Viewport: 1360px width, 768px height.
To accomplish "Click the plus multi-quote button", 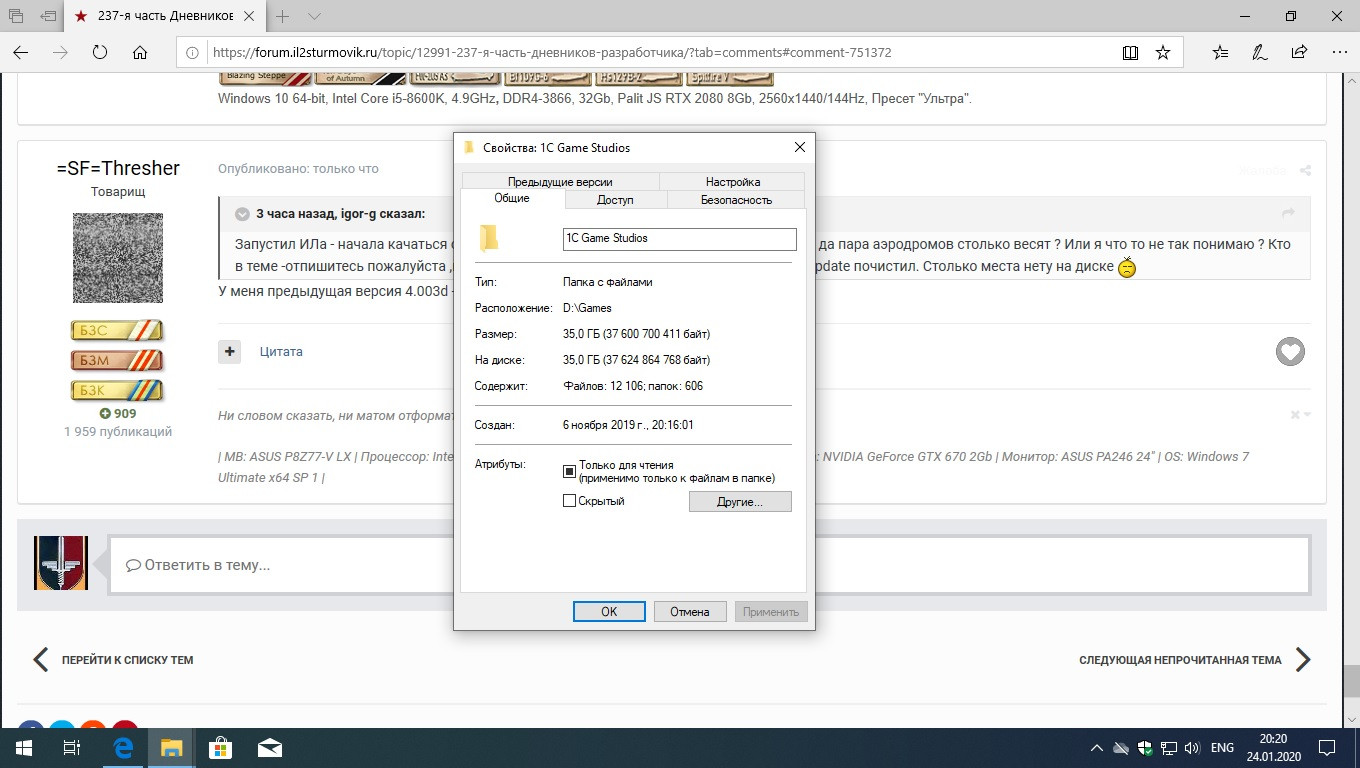I will pos(230,351).
